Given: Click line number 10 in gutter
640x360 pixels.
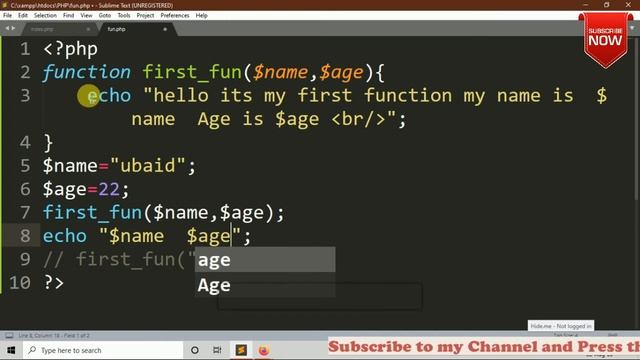Looking at the screenshot, I should (20, 282).
